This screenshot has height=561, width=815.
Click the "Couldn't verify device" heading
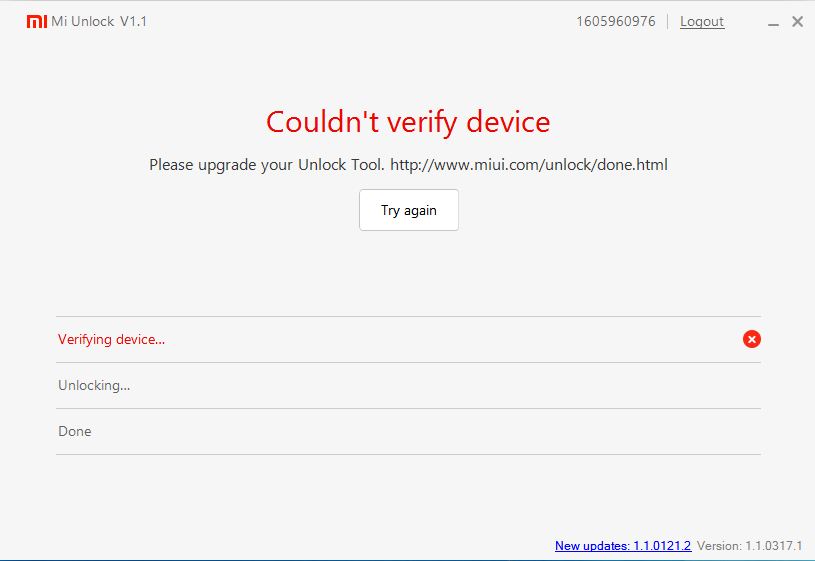point(408,122)
